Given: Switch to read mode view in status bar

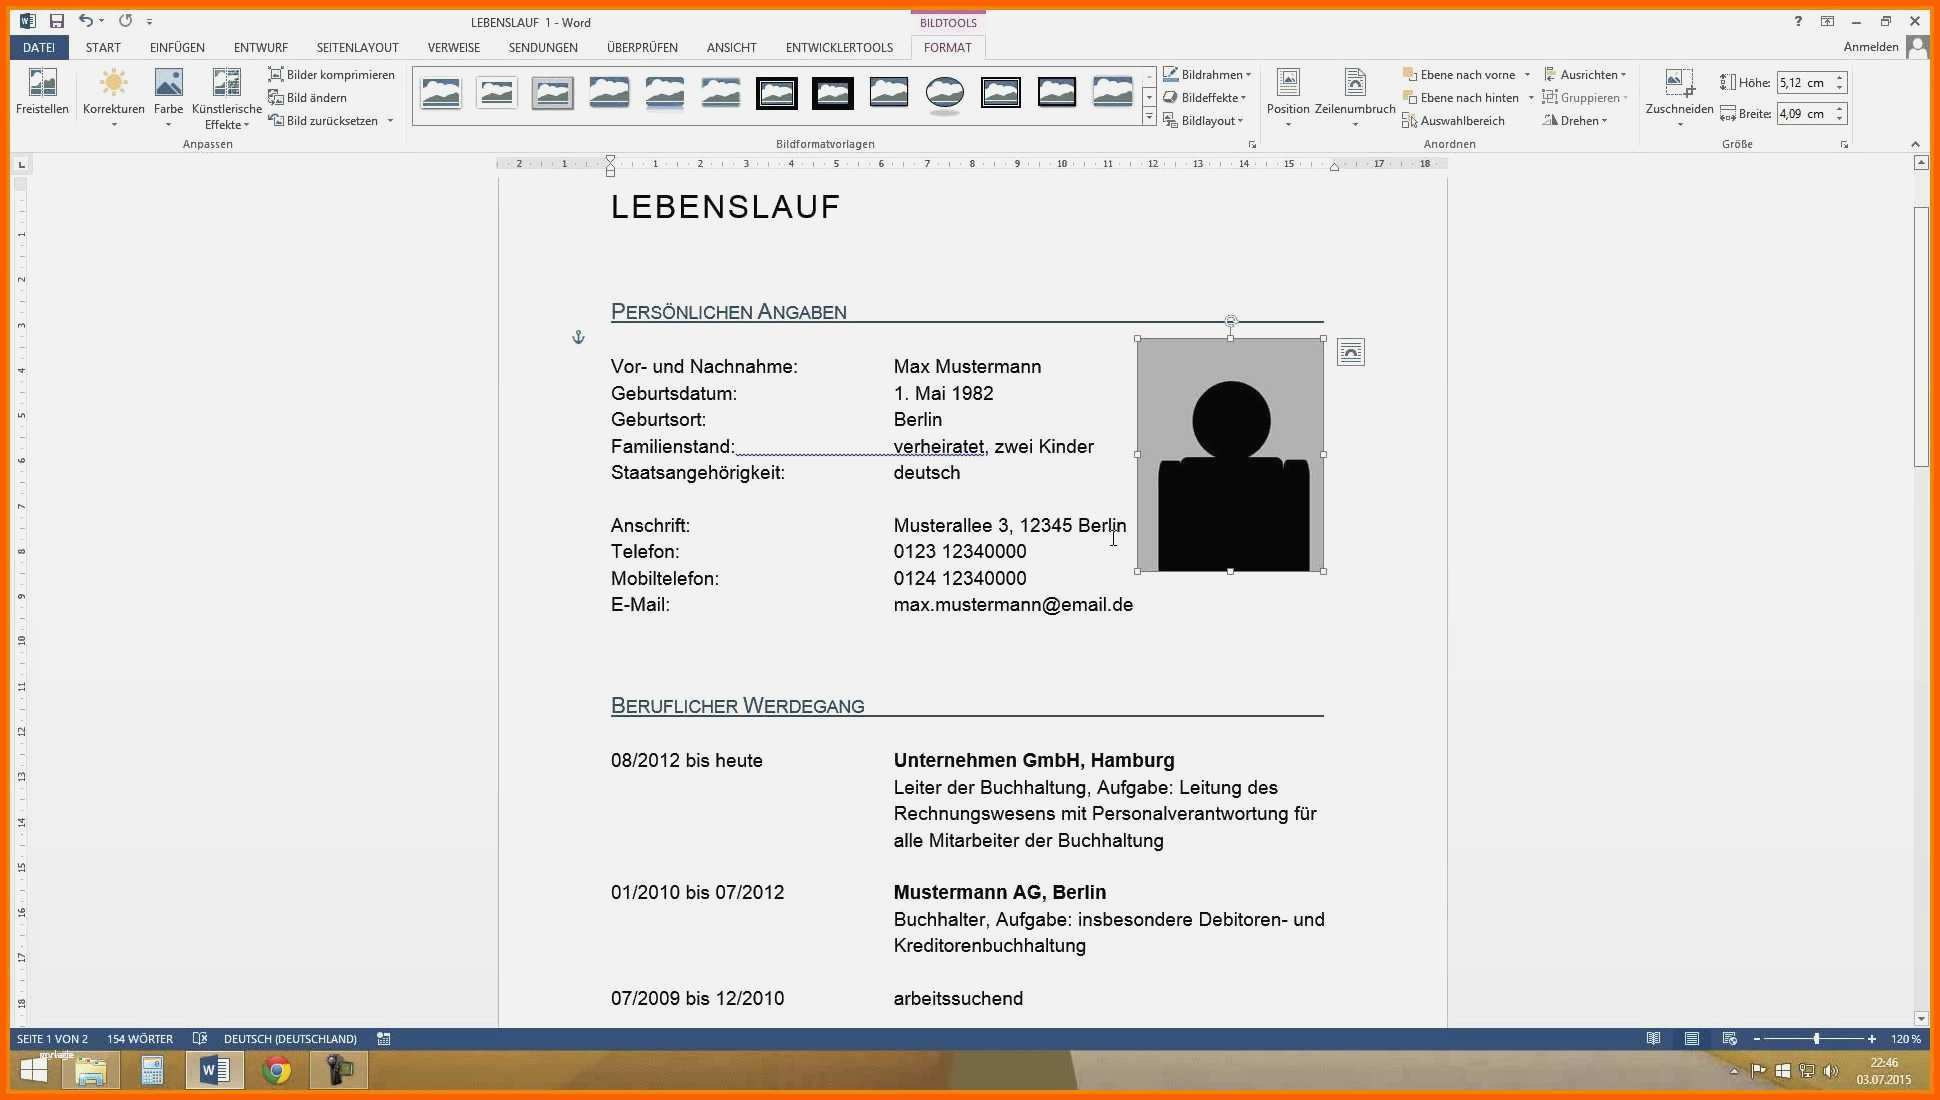Looking at the screenshot, I should (1653, 1039).
